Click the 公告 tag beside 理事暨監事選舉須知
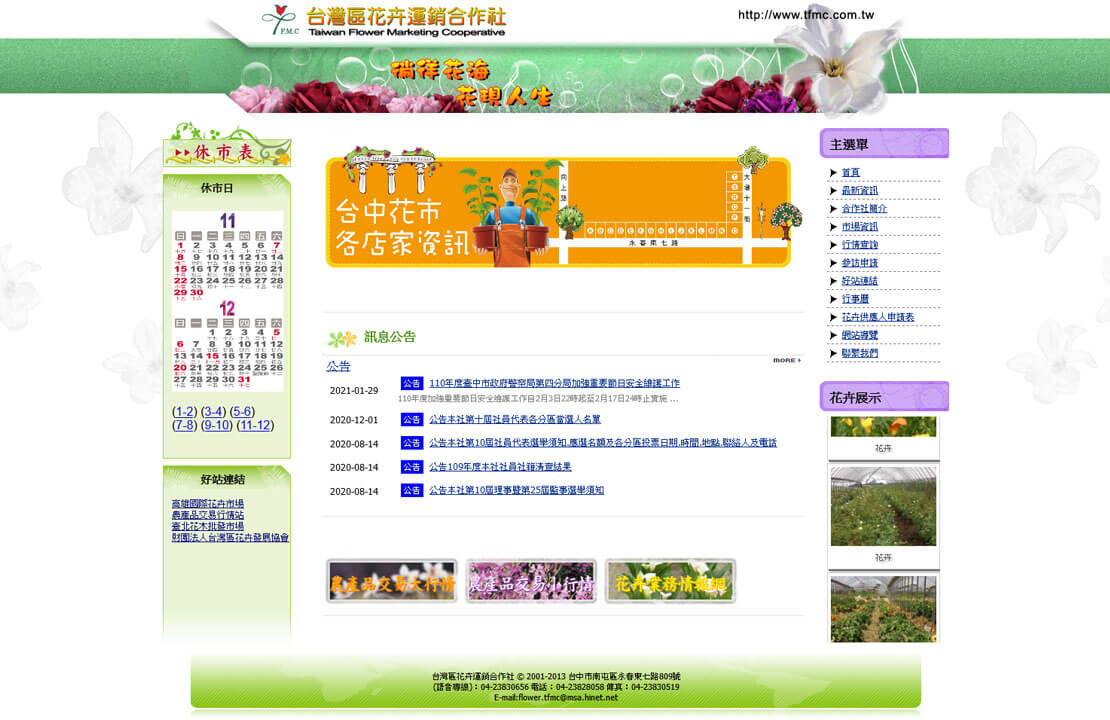 click(x=411, y=490)
